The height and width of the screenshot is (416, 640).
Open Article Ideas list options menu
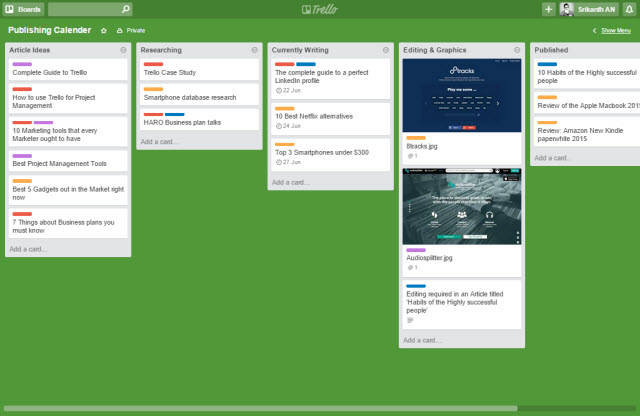tap(123, 50)
